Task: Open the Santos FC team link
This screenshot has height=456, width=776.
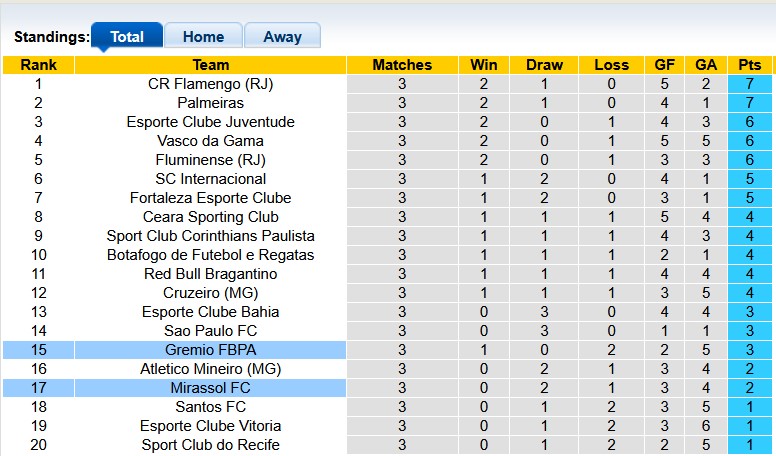Action: click(210, 407)
